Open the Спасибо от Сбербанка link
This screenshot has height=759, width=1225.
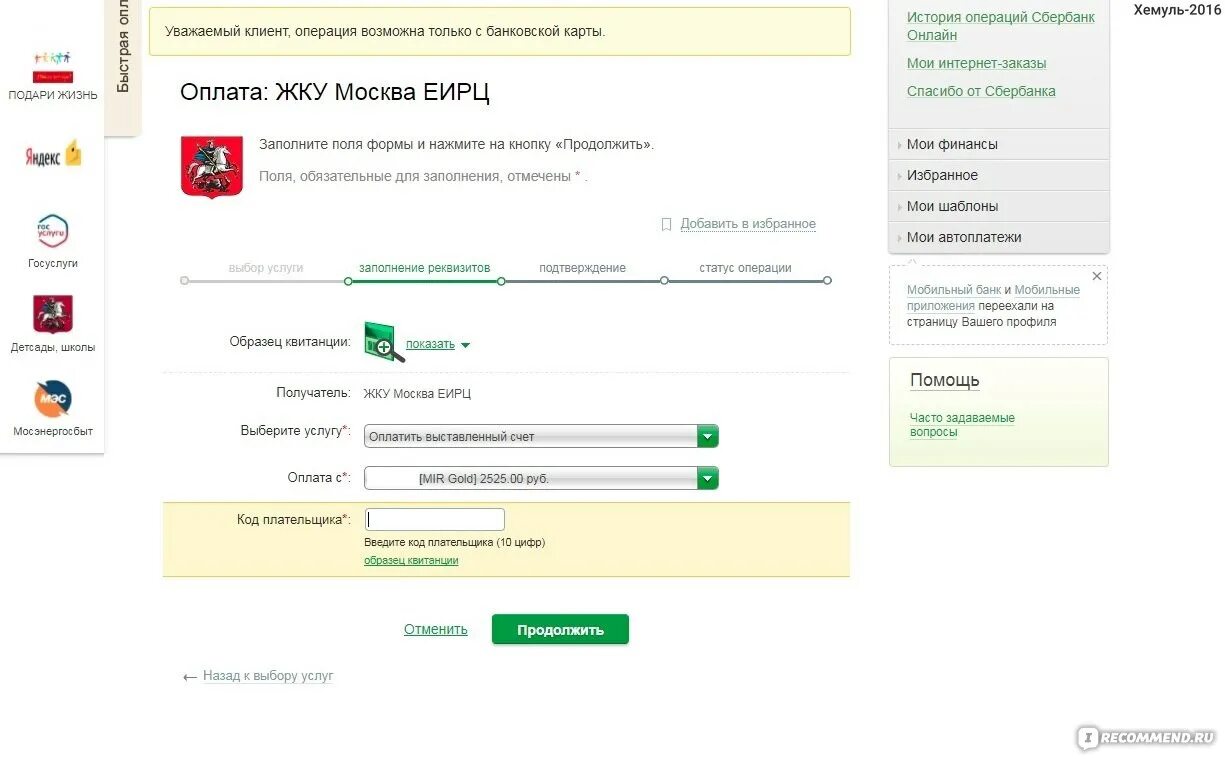tap(981, 91)
